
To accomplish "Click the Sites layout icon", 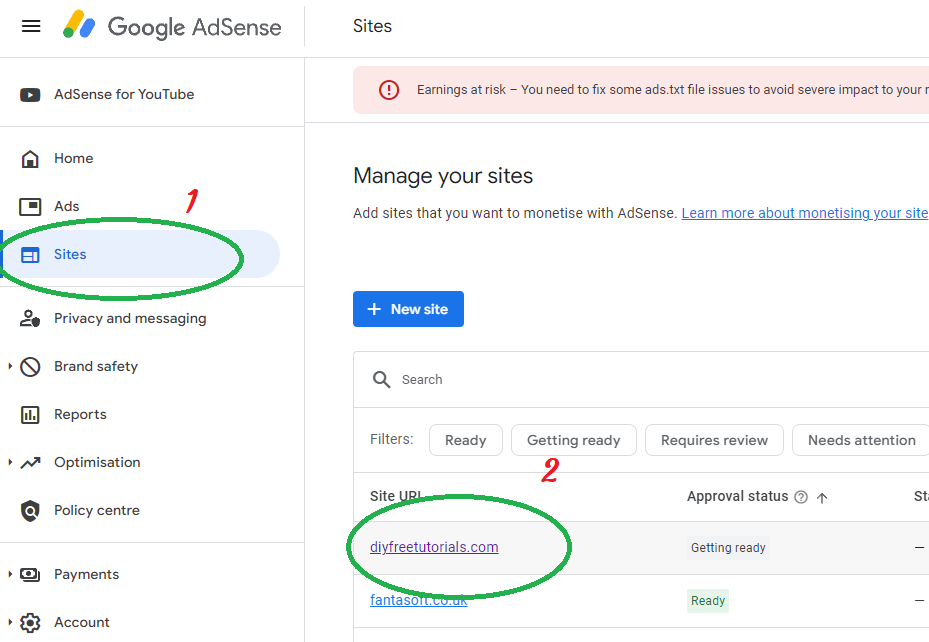I will (x=30, y=255).
